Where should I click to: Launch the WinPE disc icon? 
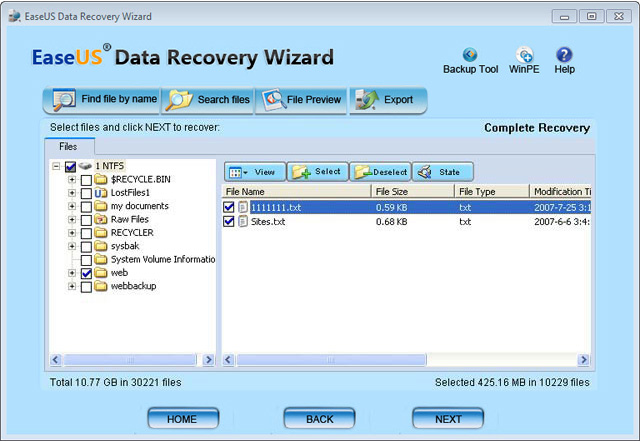[x=524, y=54]
